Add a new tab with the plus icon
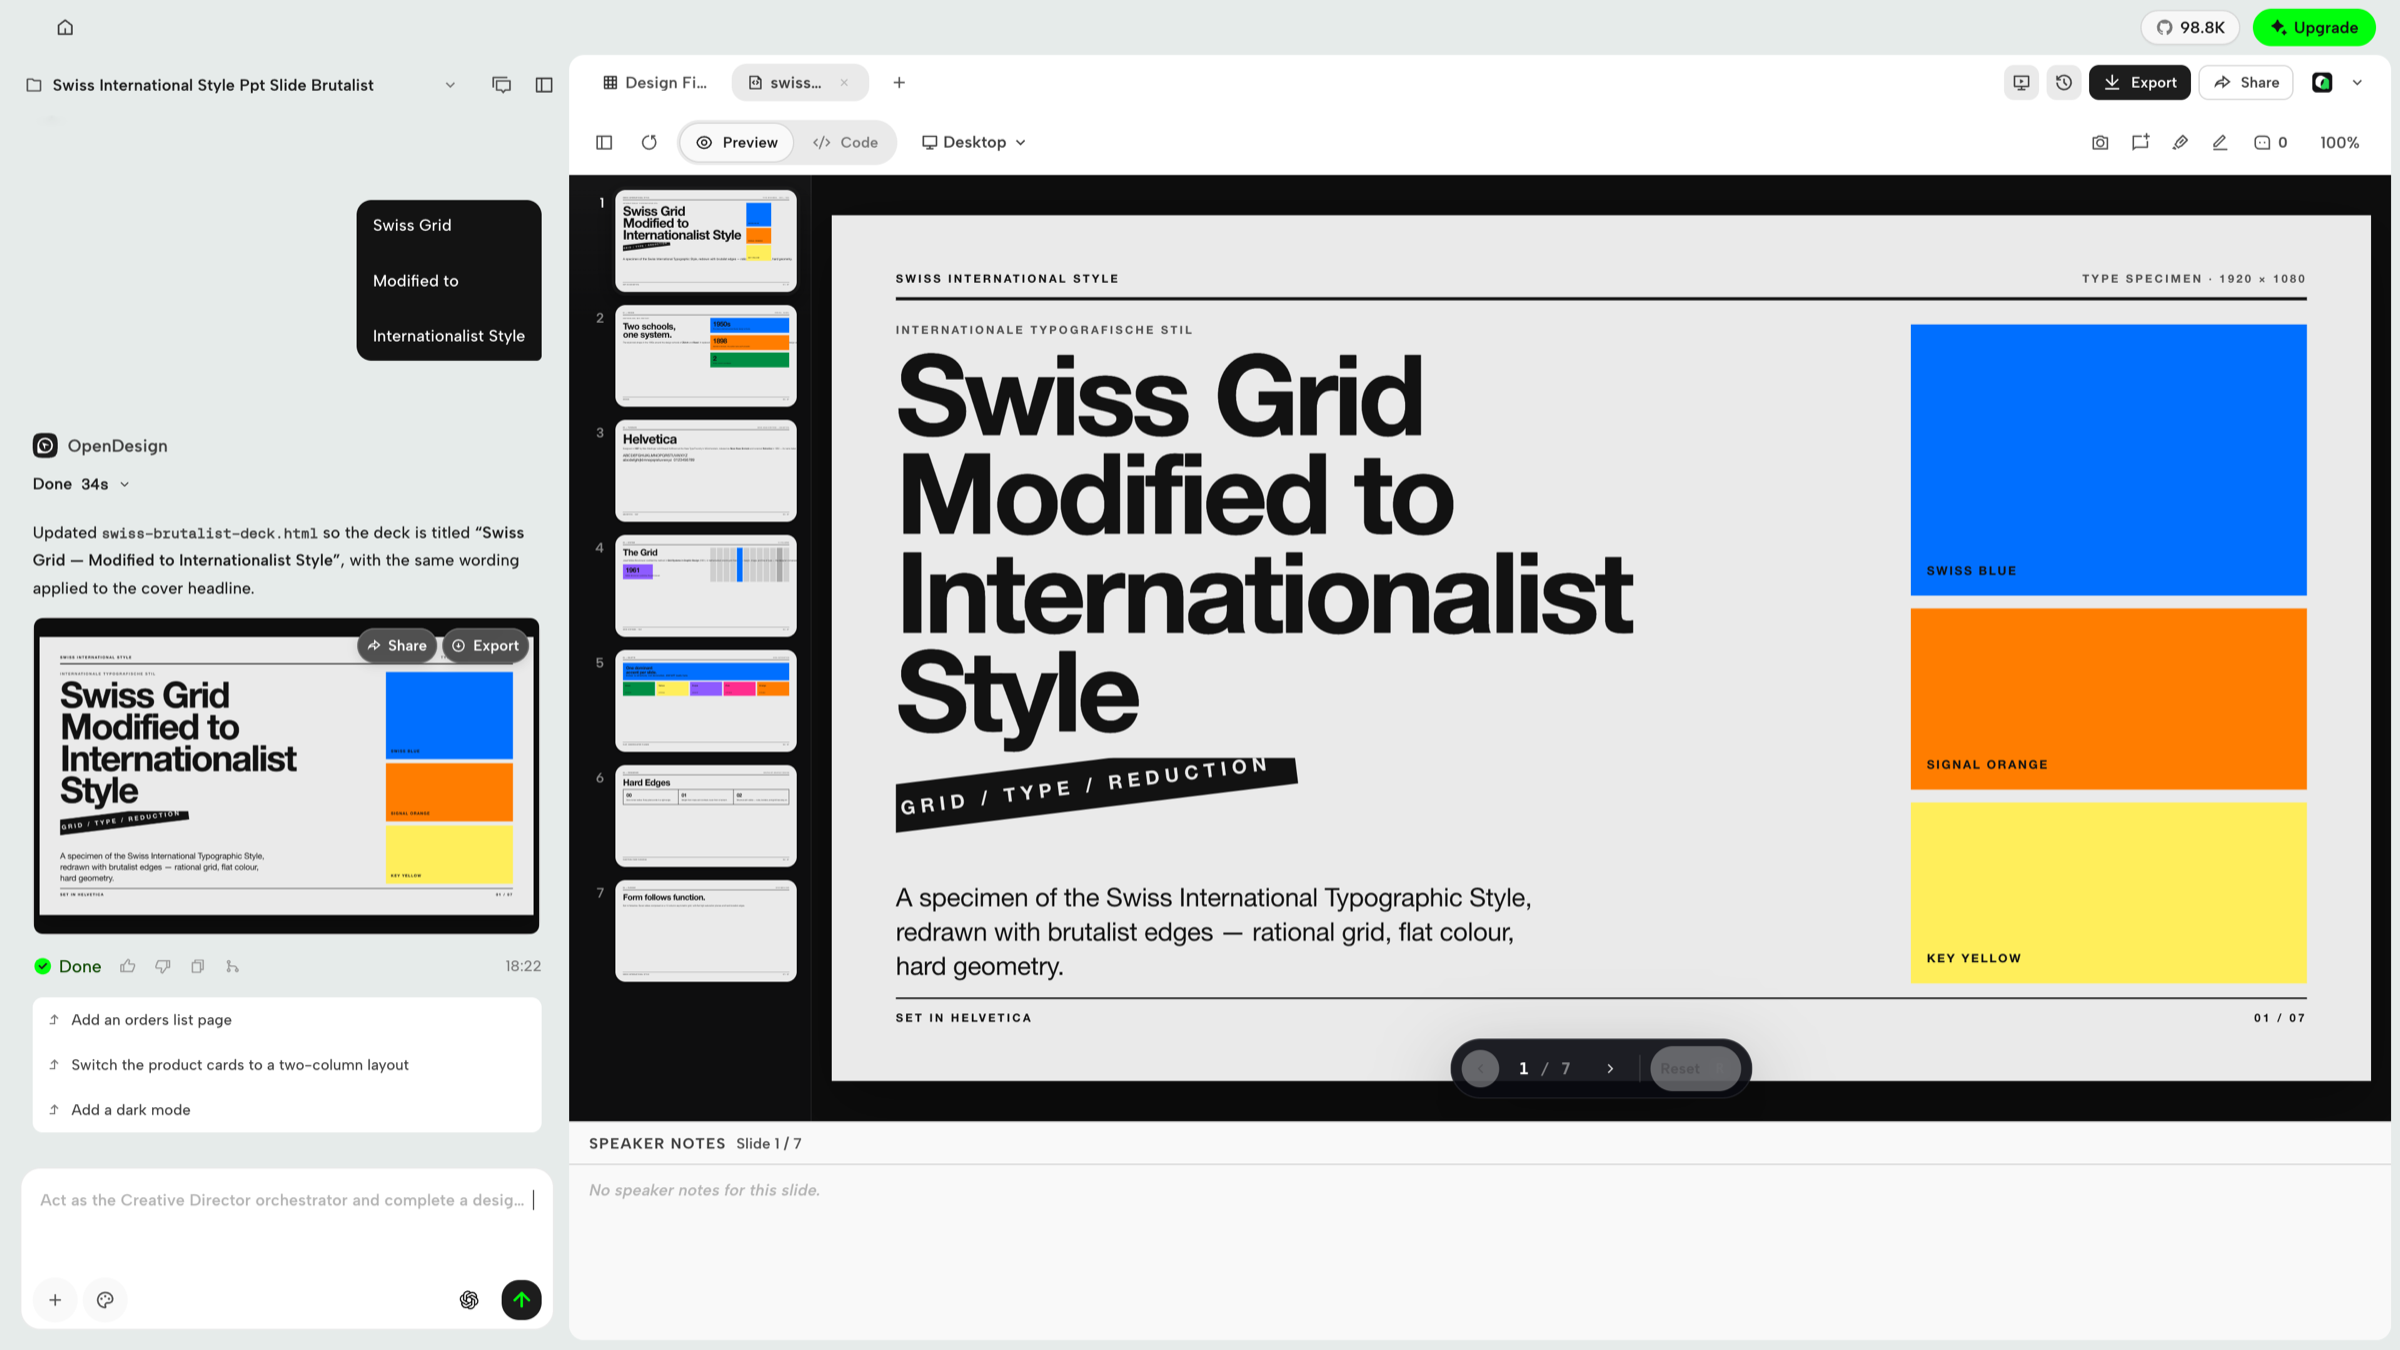2400x1350 pixels. [899, 83]
